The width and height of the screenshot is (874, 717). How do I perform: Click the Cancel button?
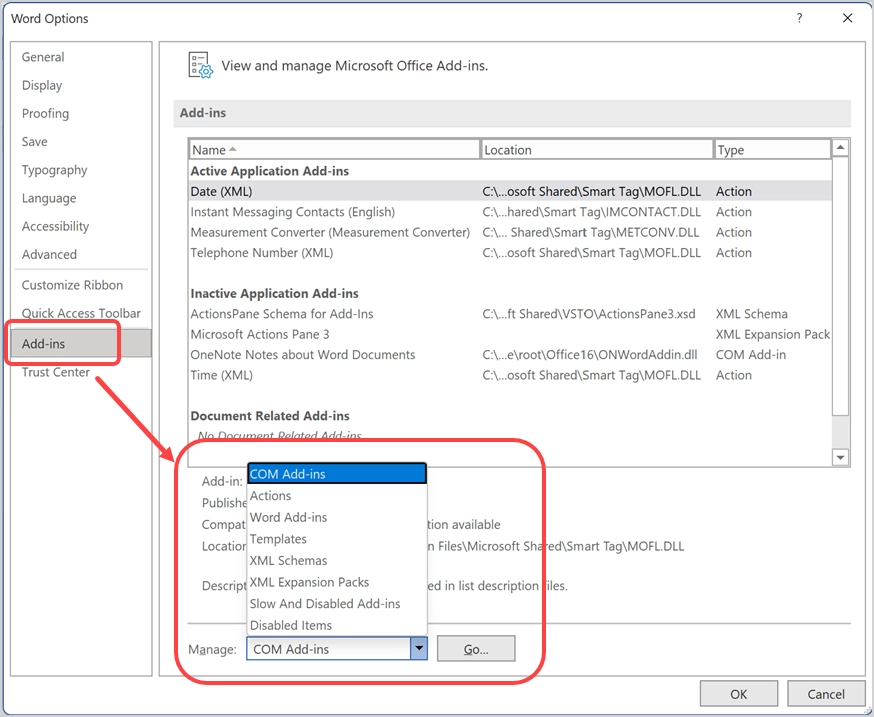(826, 694)
